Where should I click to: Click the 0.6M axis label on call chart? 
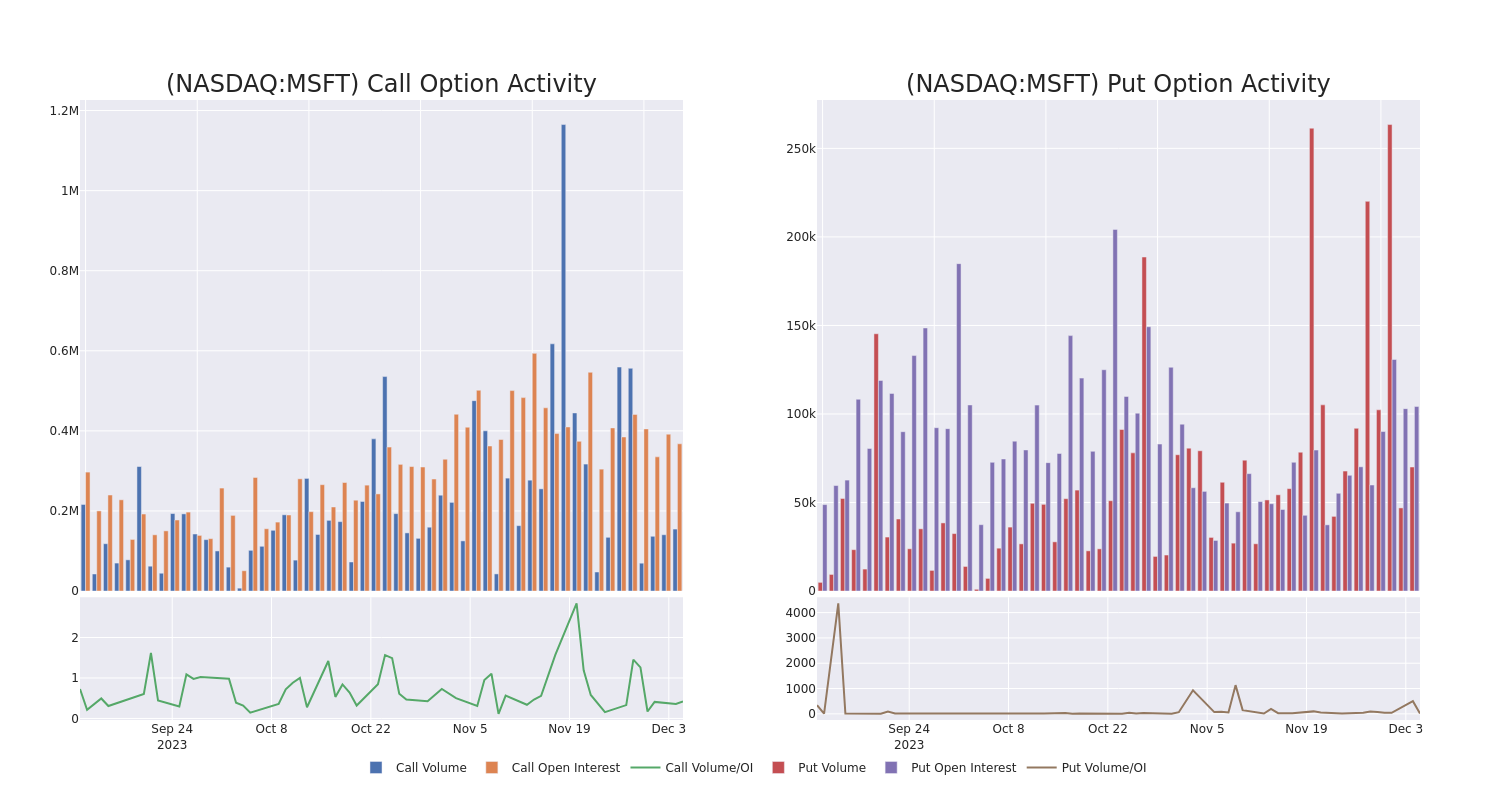64,351
